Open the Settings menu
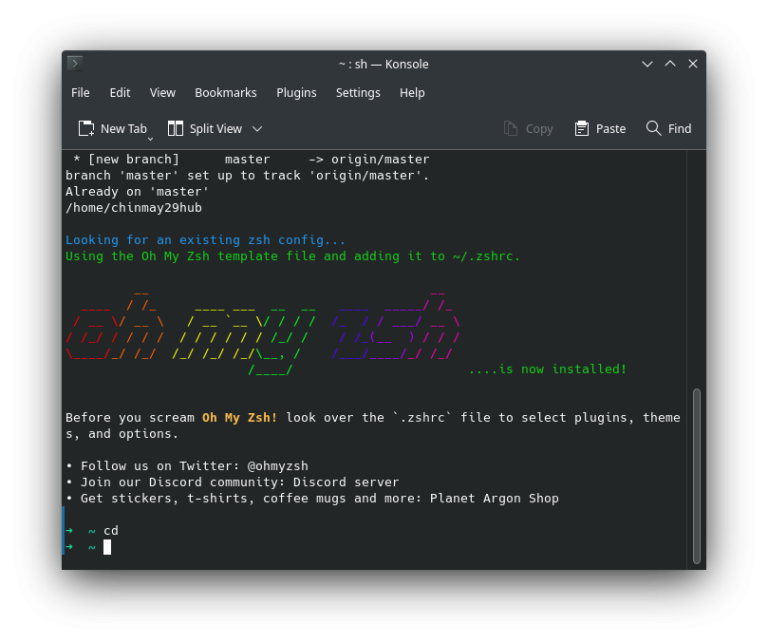Viewport: 768px width, 643px height. click(358, 93)
